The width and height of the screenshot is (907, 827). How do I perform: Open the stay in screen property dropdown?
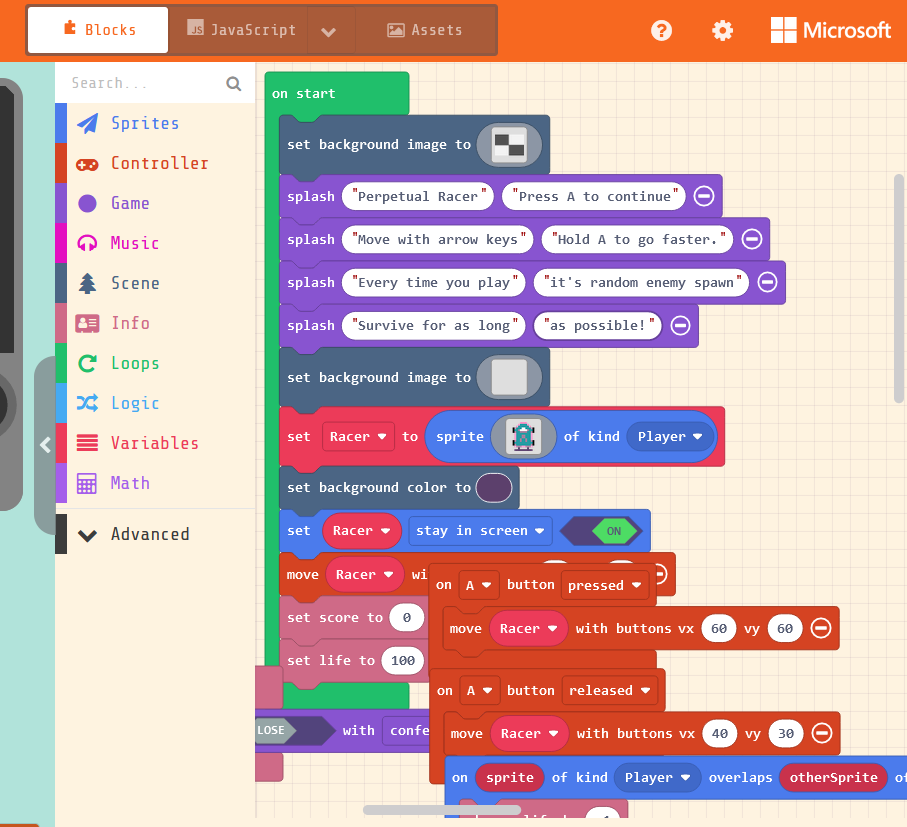pos(480,530)
